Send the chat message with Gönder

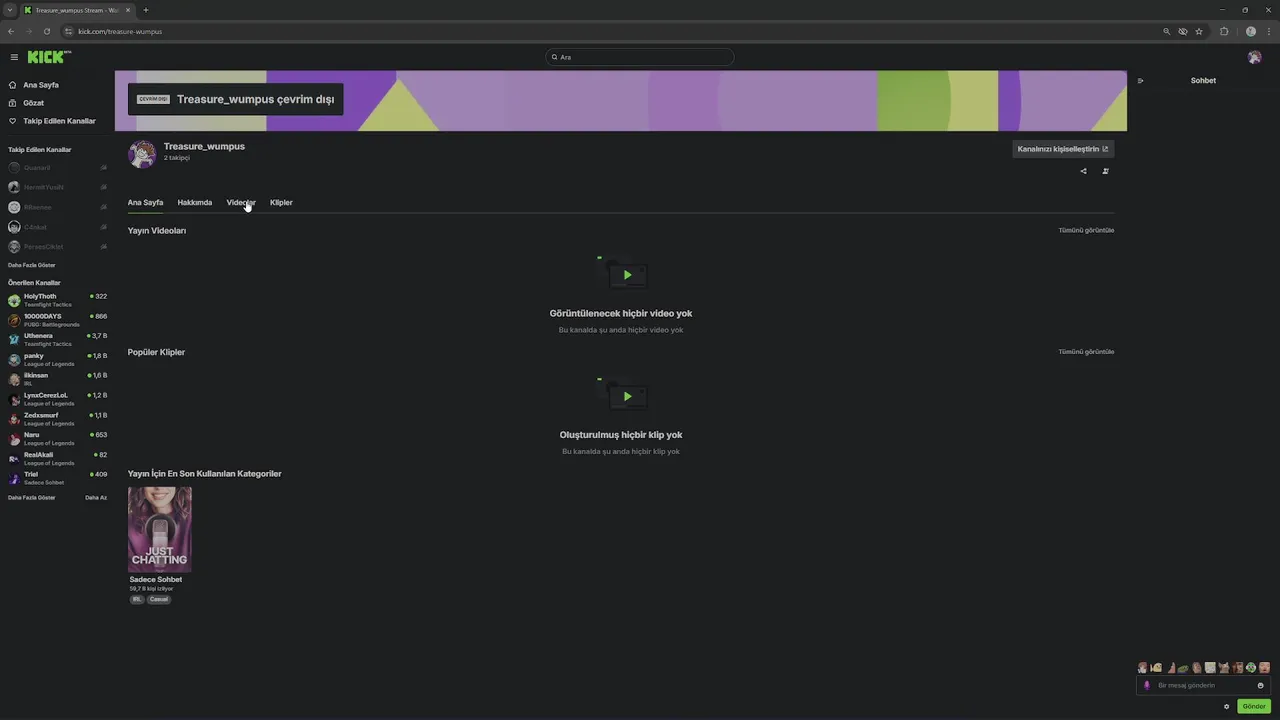pyautogui.click(x=1254, y=707)
